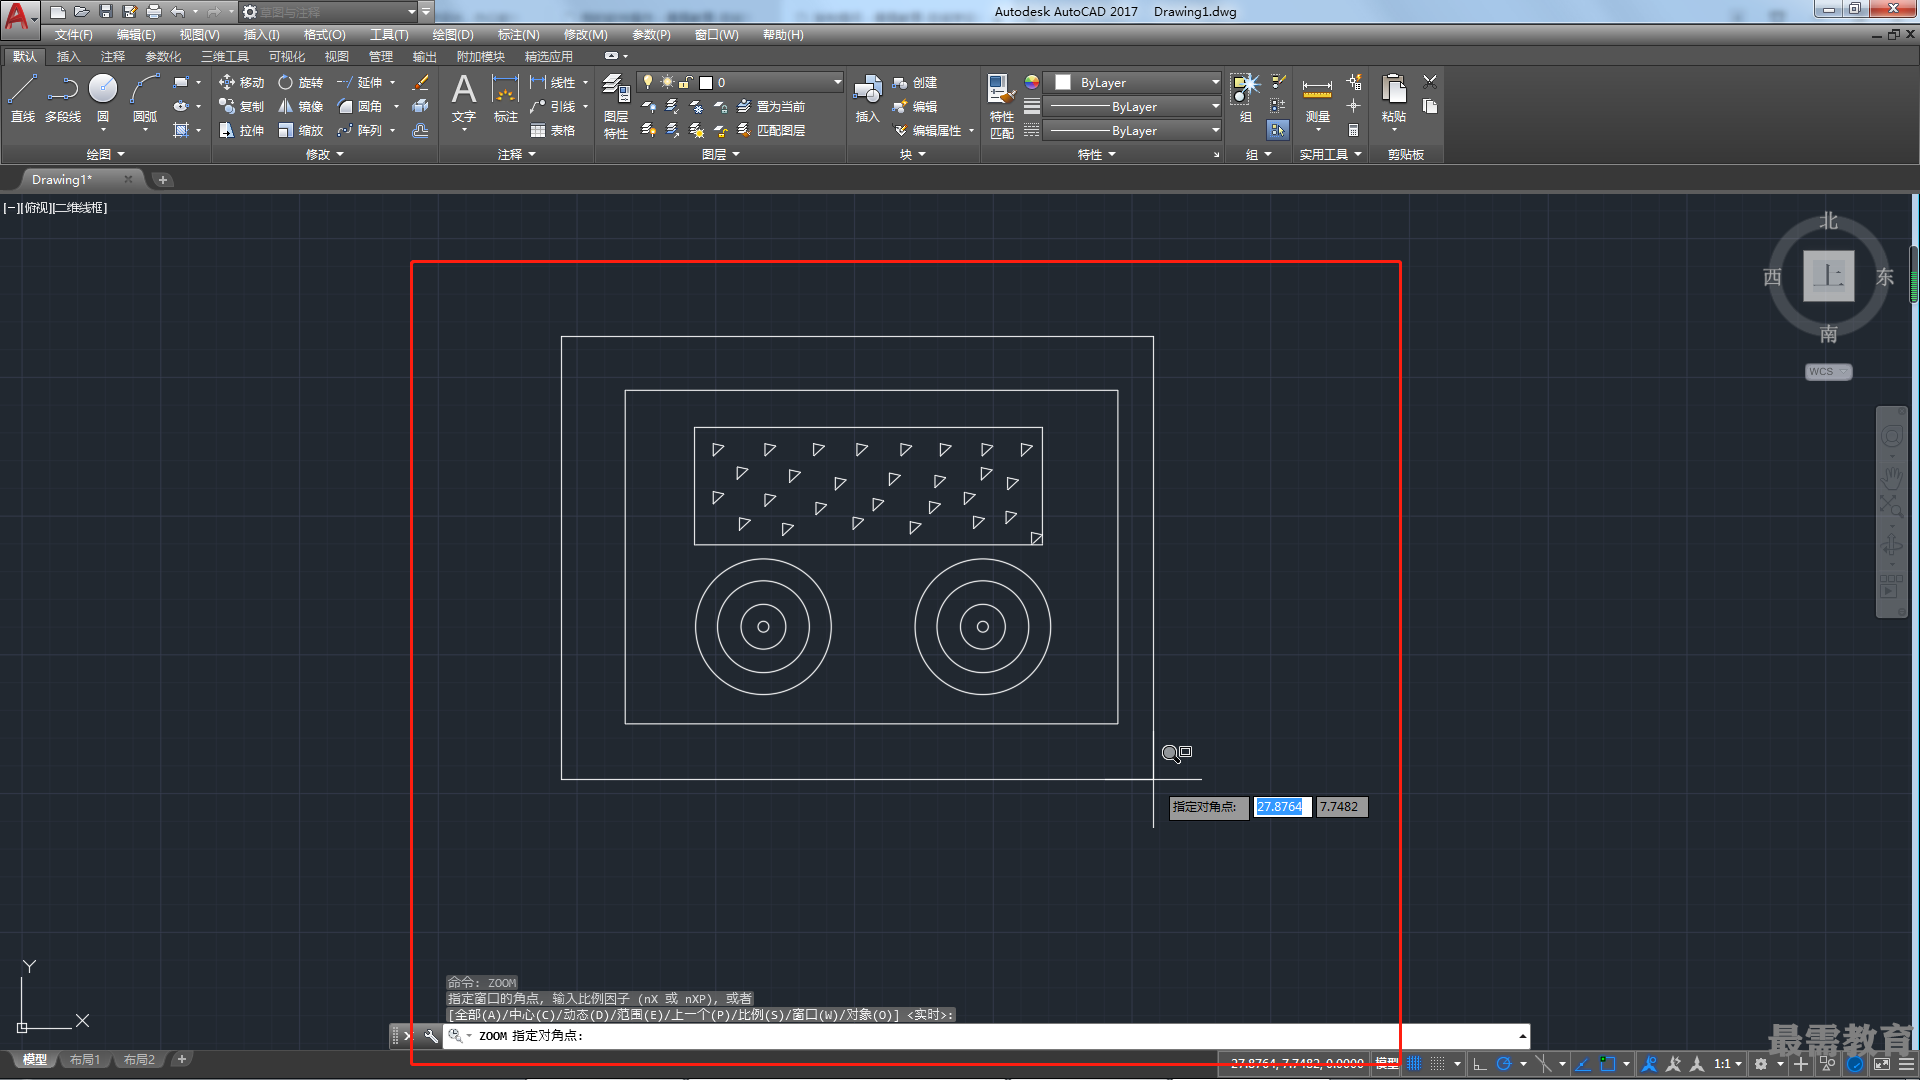Click the Array (阵列) tool

coord(360,131)
